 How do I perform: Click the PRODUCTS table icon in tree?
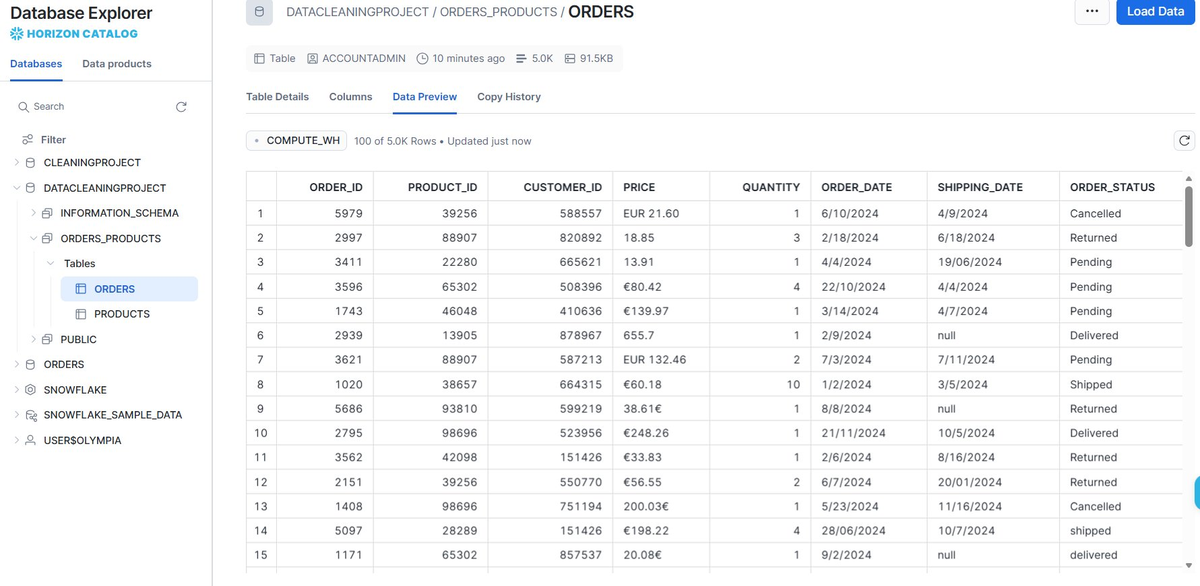pos(81,314)
